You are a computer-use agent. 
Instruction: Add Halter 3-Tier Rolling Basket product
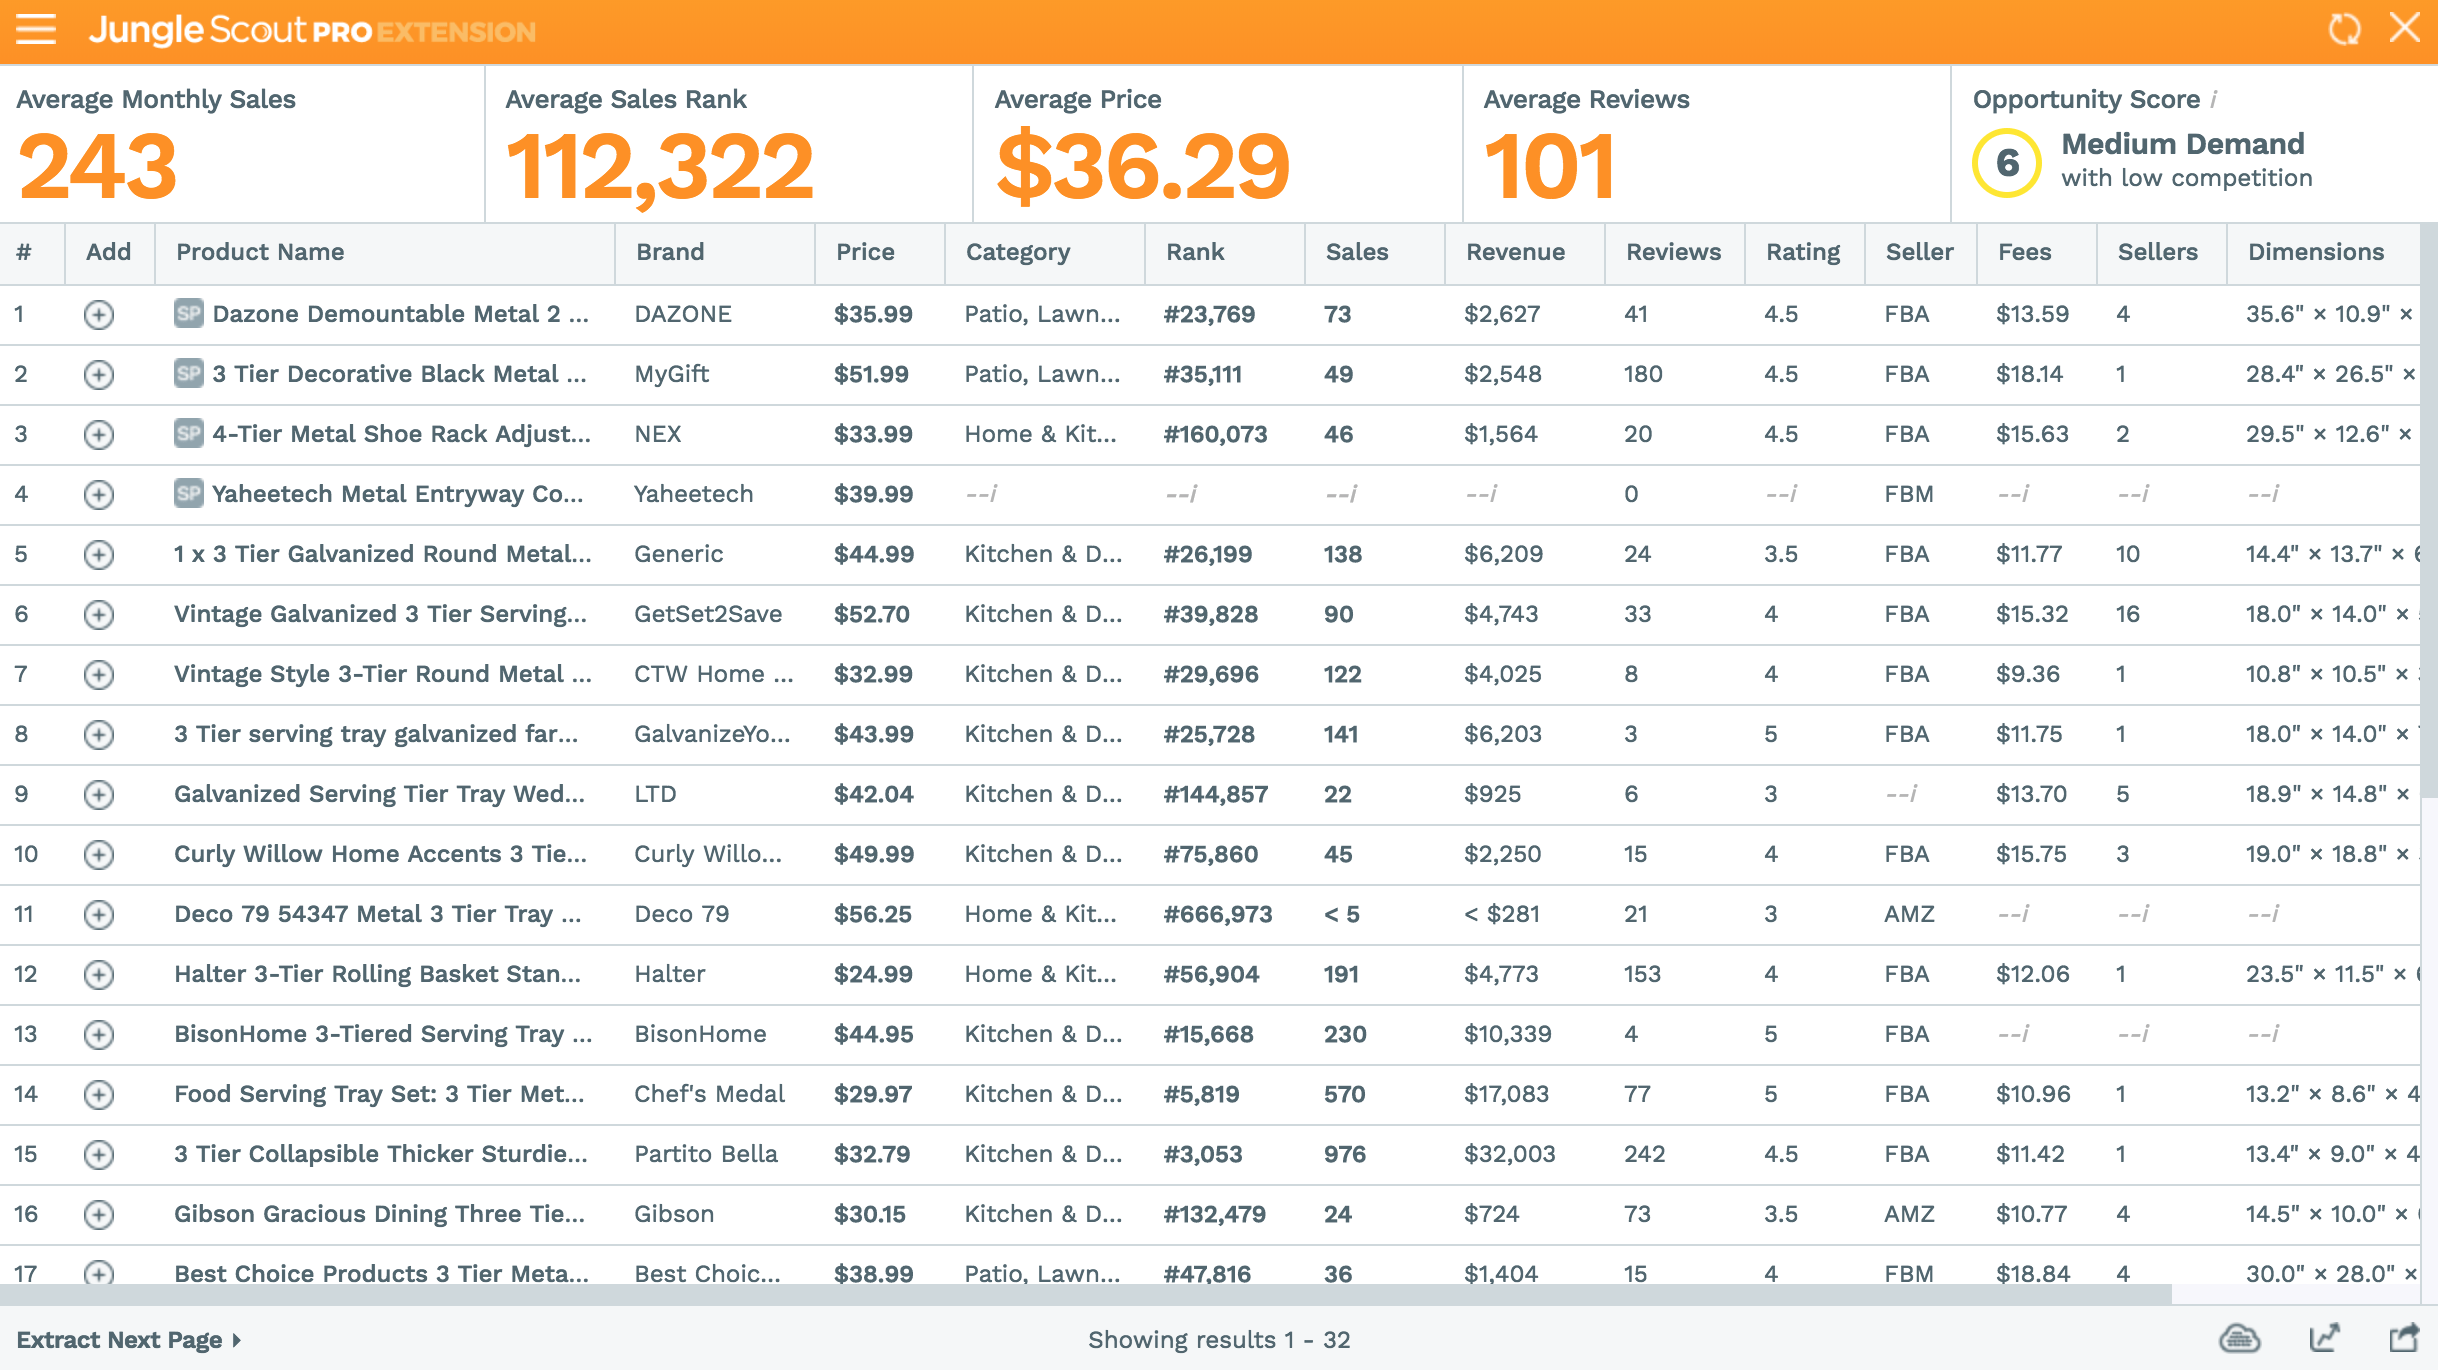click(x=98, y=975)
